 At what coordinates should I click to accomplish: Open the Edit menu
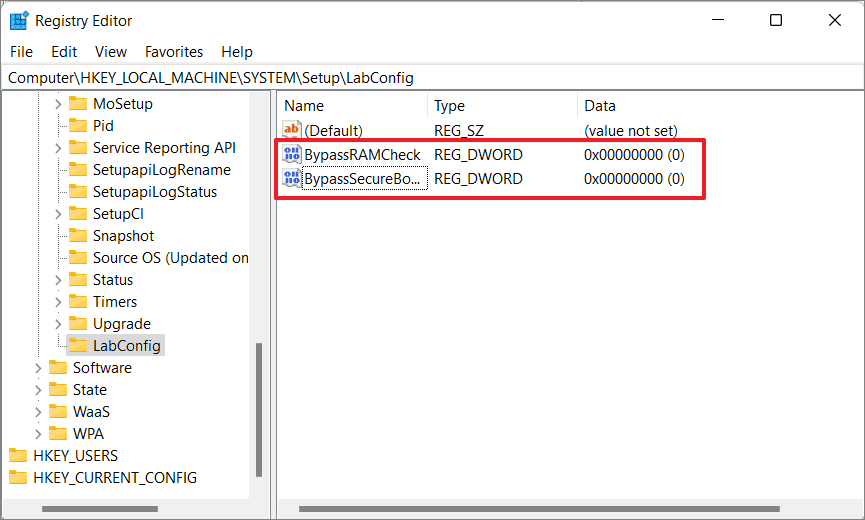tap(64, 52)
